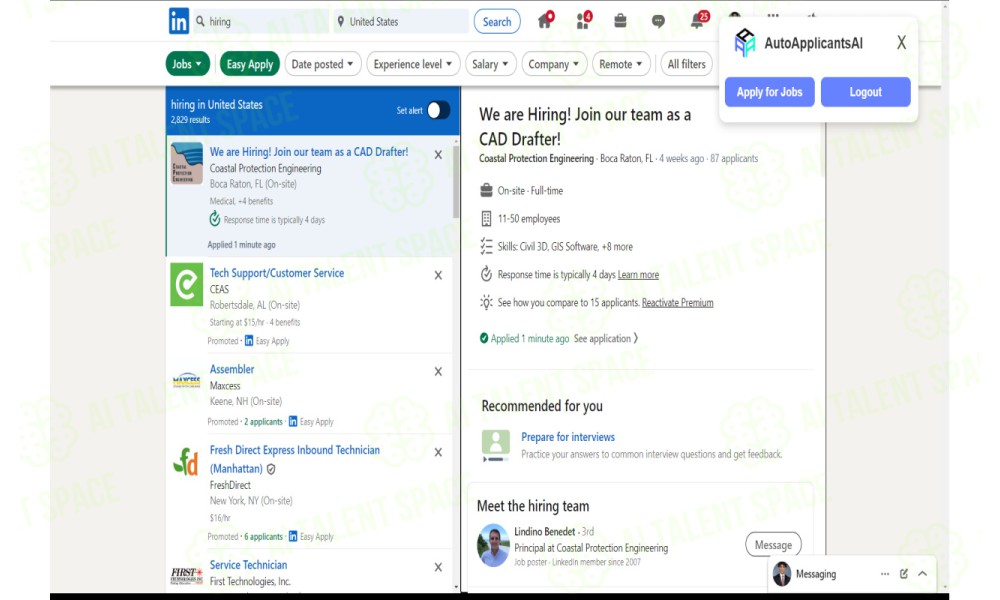Click the AutoApplicantsAI extension logo

[744, 43]
